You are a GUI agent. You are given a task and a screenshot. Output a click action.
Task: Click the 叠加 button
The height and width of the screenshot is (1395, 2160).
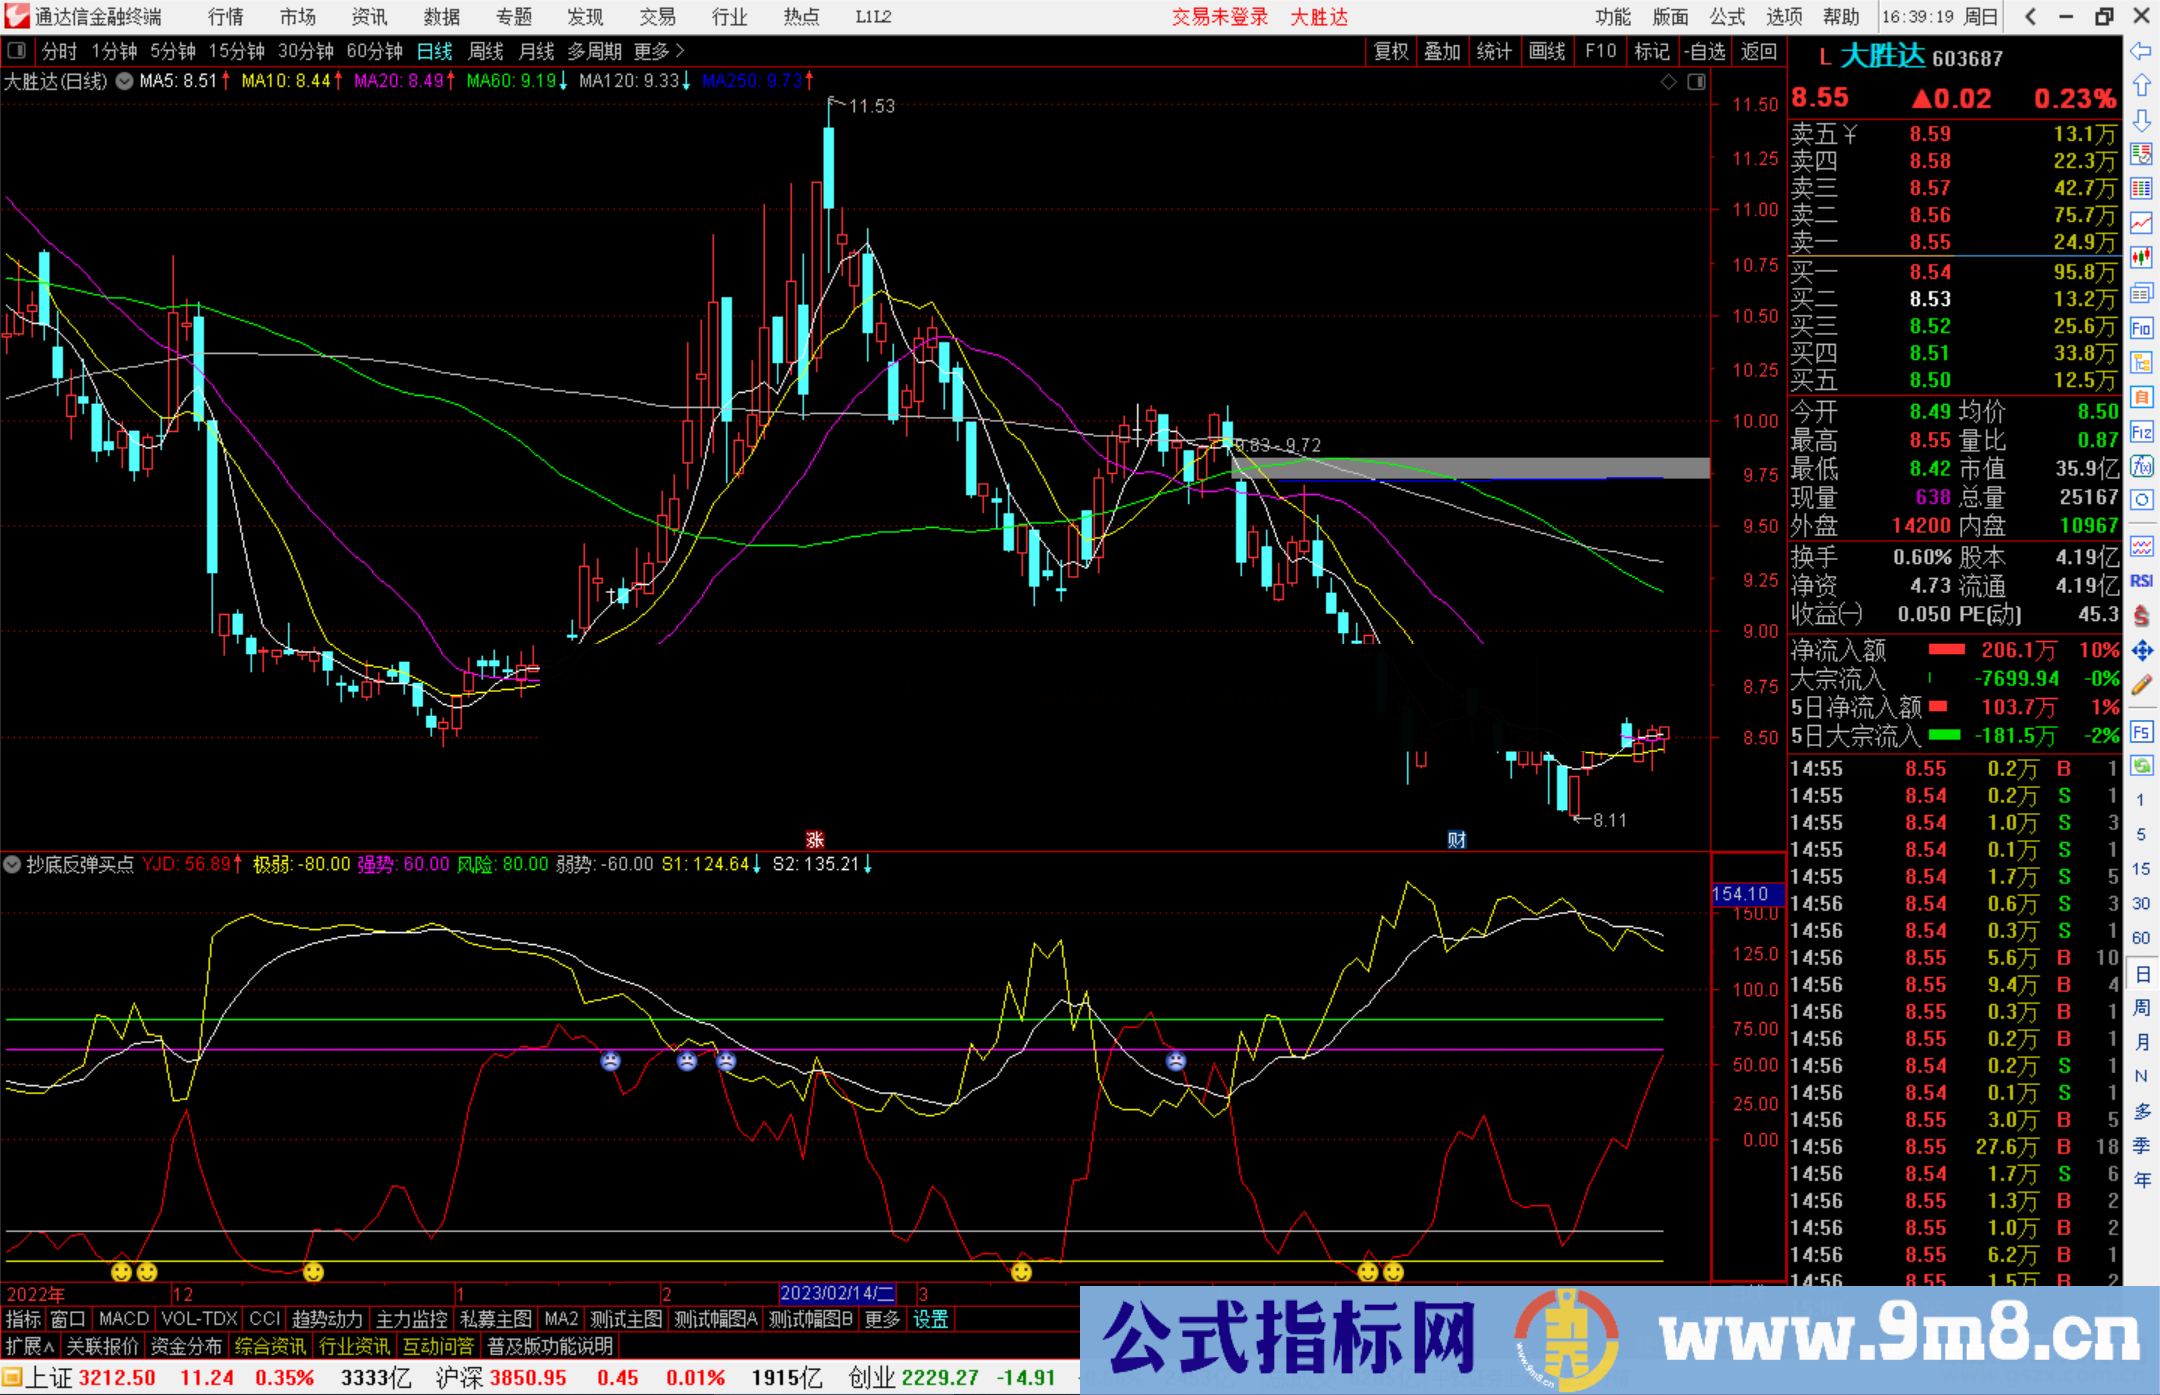1442,51
